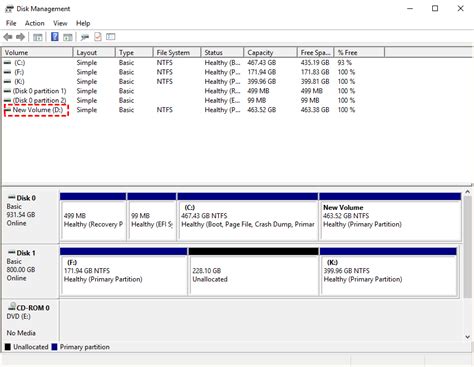Click the Disk 0 label panel
Screen dimensions: 474x367
[x=31, y=217]
